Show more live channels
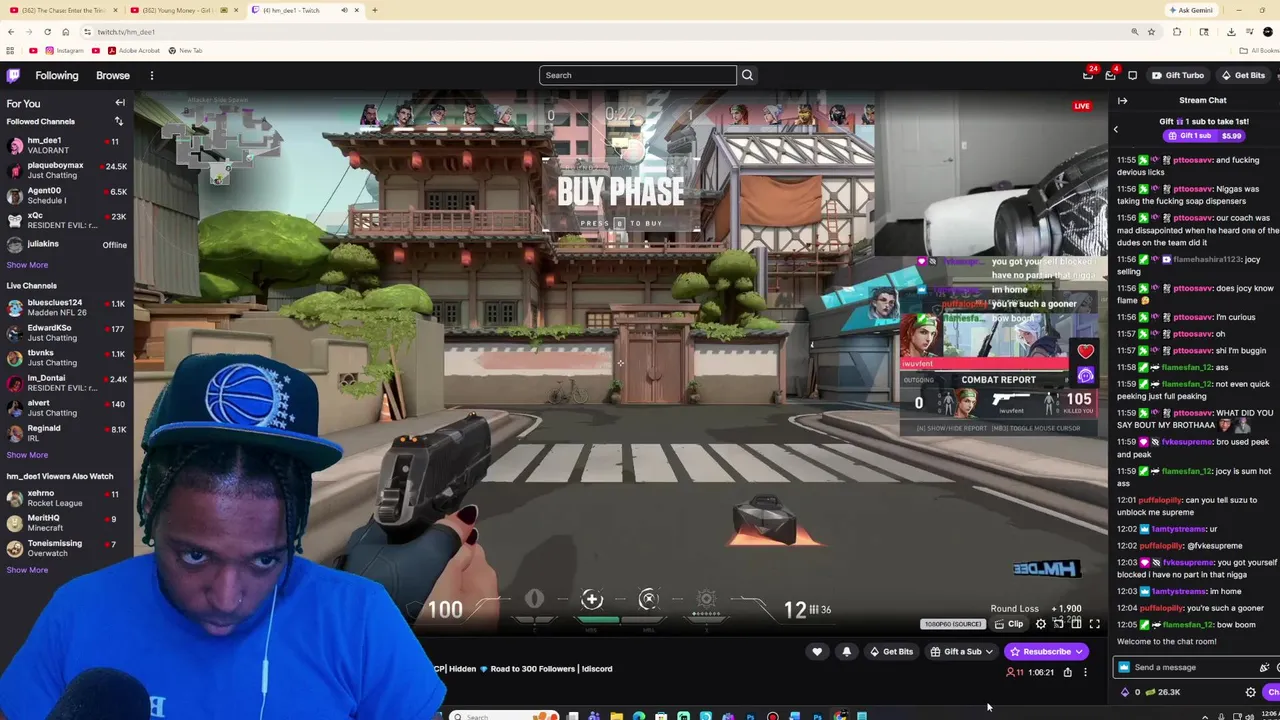Screen dimensions: 1280x720 27,455
